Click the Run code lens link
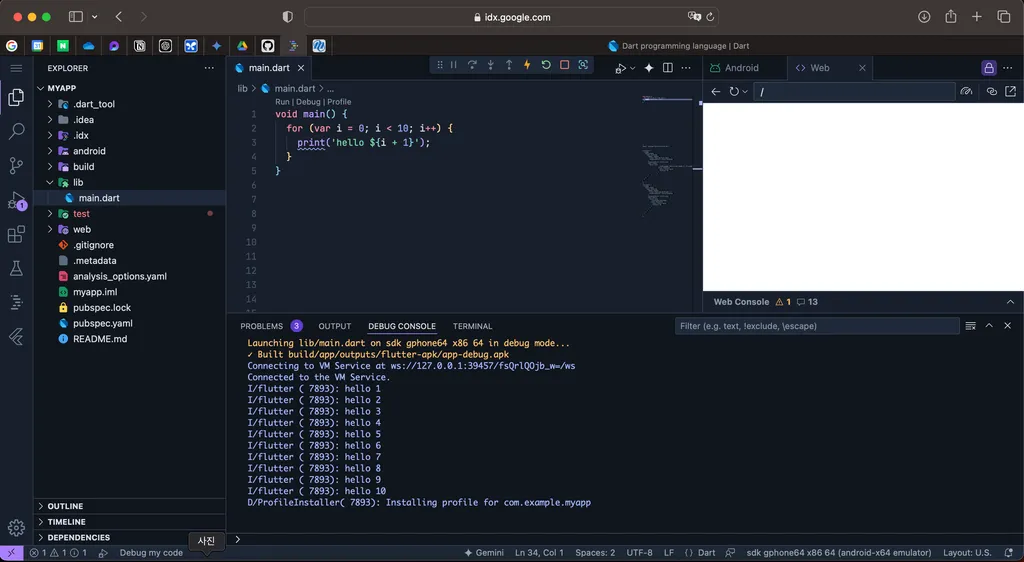1024x562 pixels. click(282, 102)
